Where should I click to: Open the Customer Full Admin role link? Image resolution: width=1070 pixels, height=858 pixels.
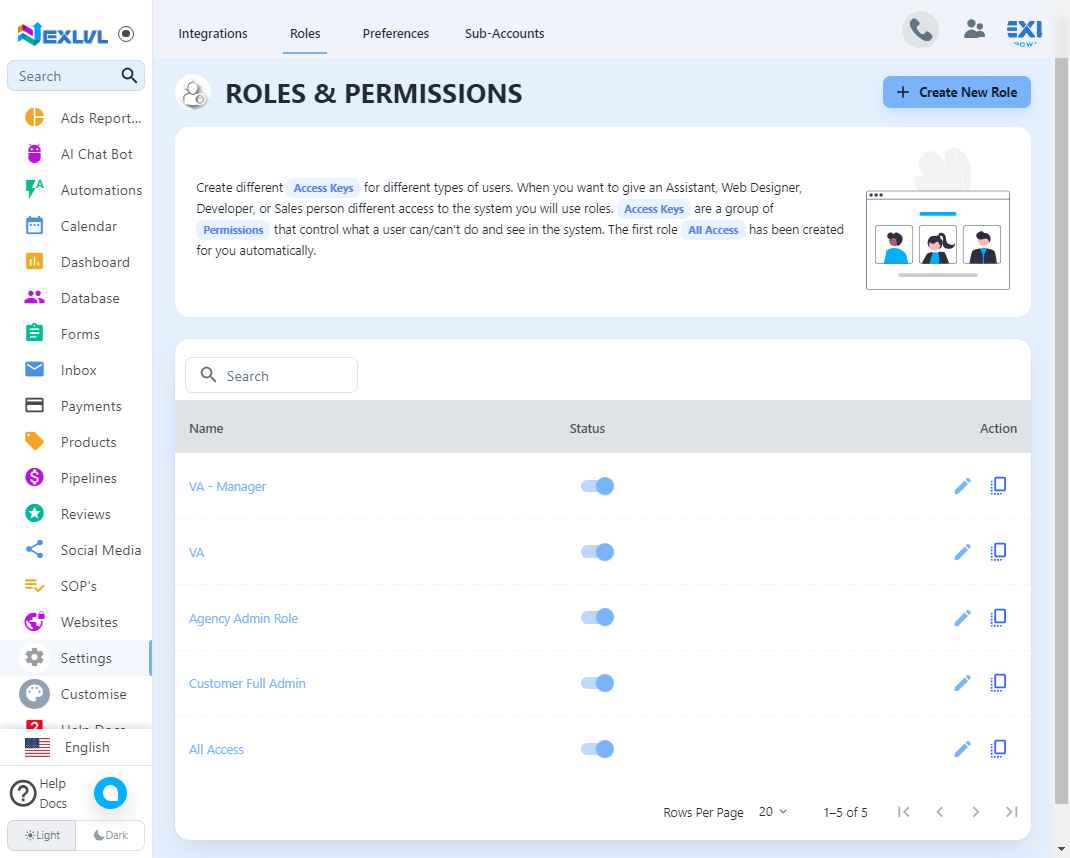[247, 683]
